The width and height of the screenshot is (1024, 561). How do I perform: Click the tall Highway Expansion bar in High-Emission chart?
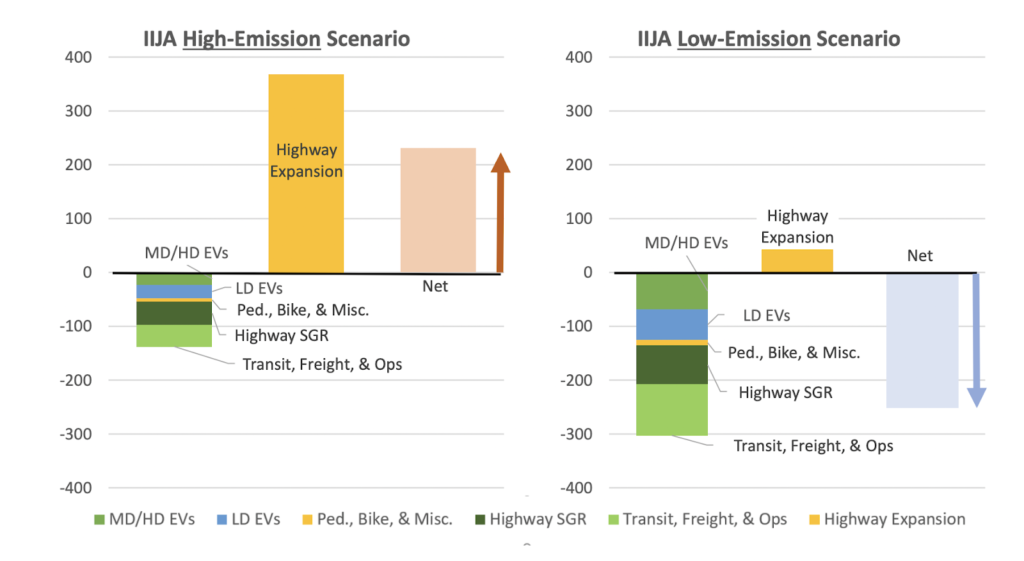306,173
